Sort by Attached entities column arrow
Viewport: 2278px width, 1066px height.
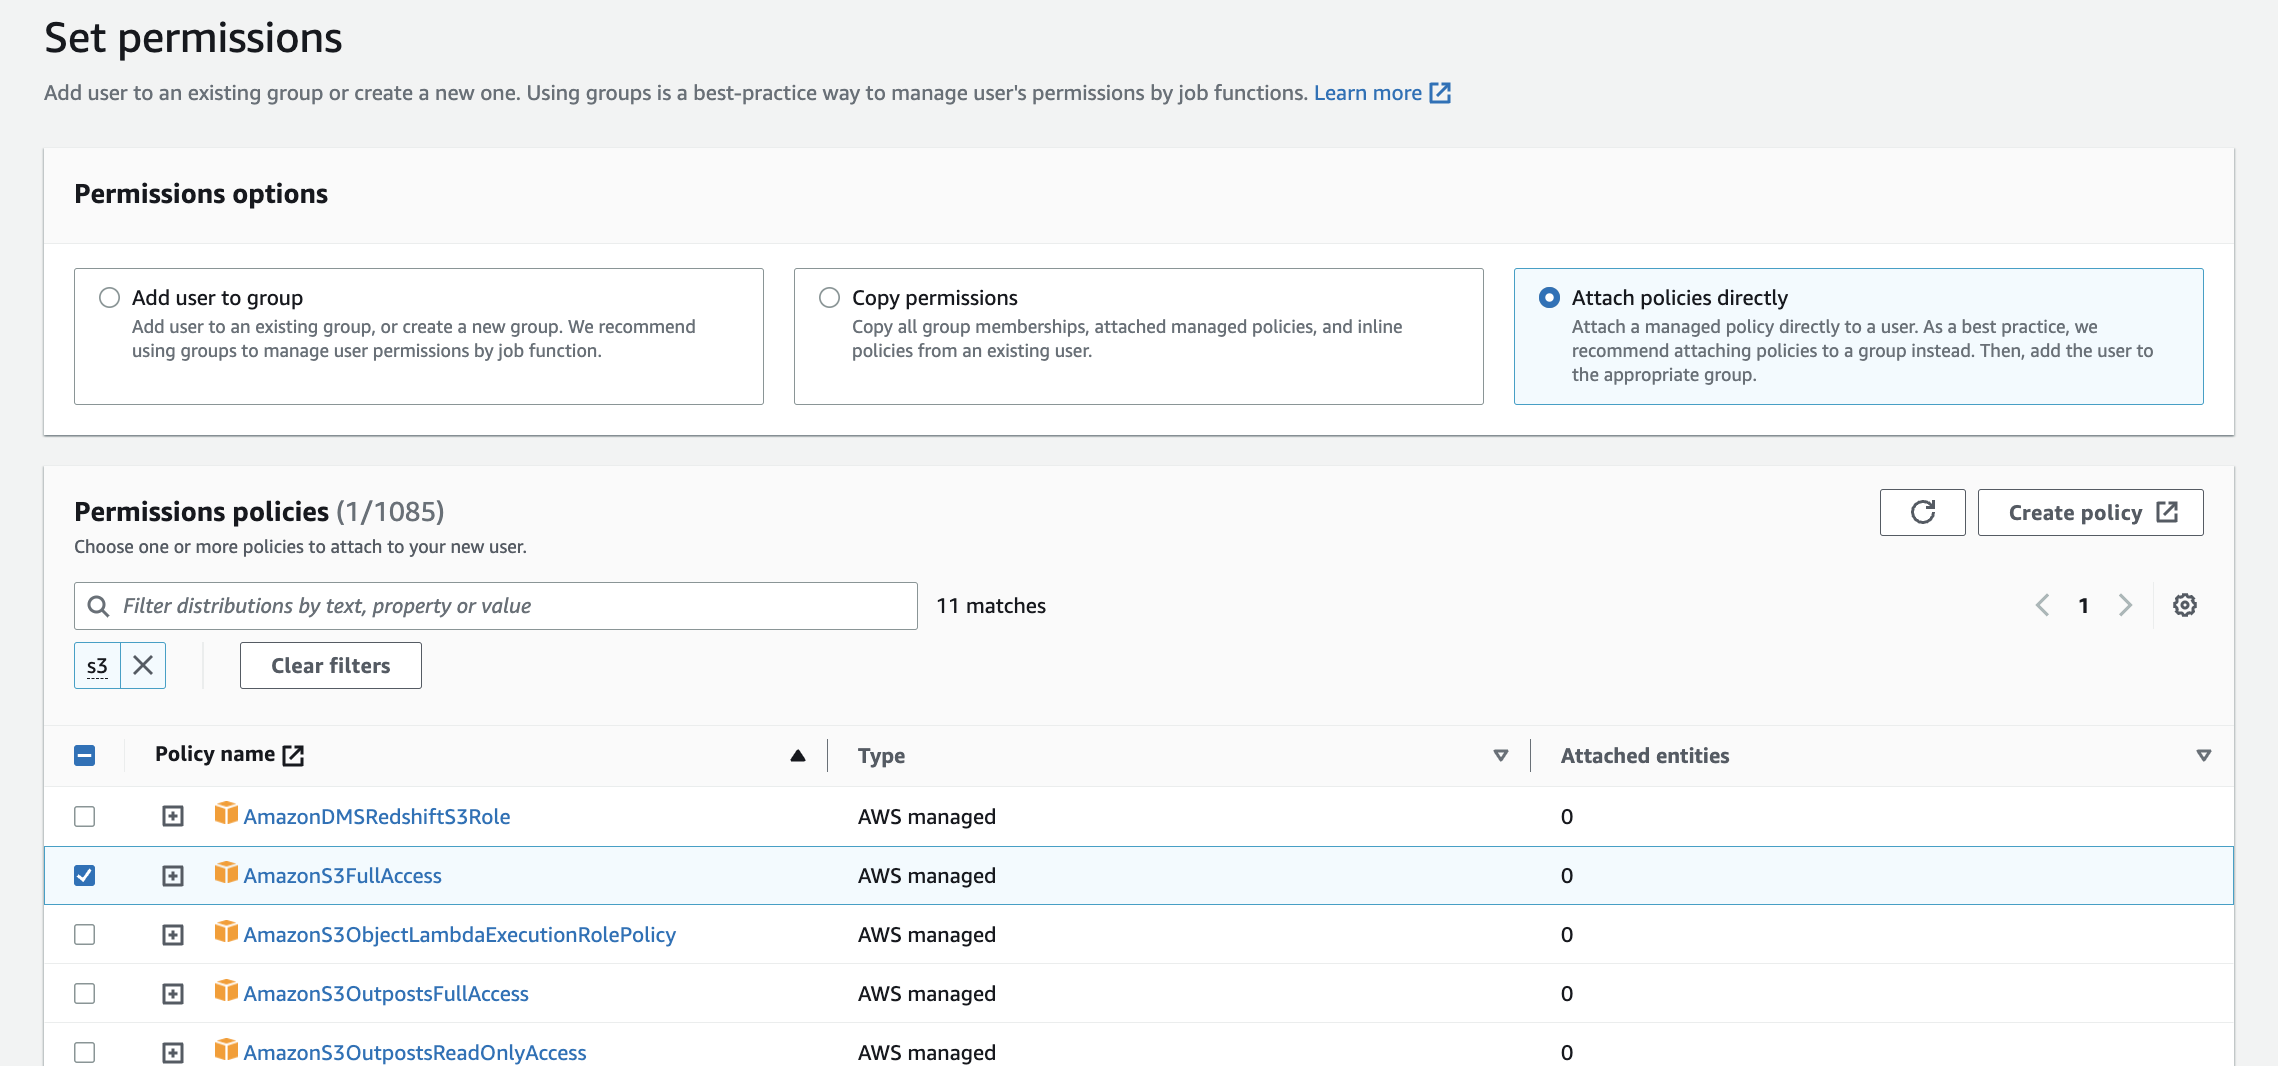(x=2203, y=756)
